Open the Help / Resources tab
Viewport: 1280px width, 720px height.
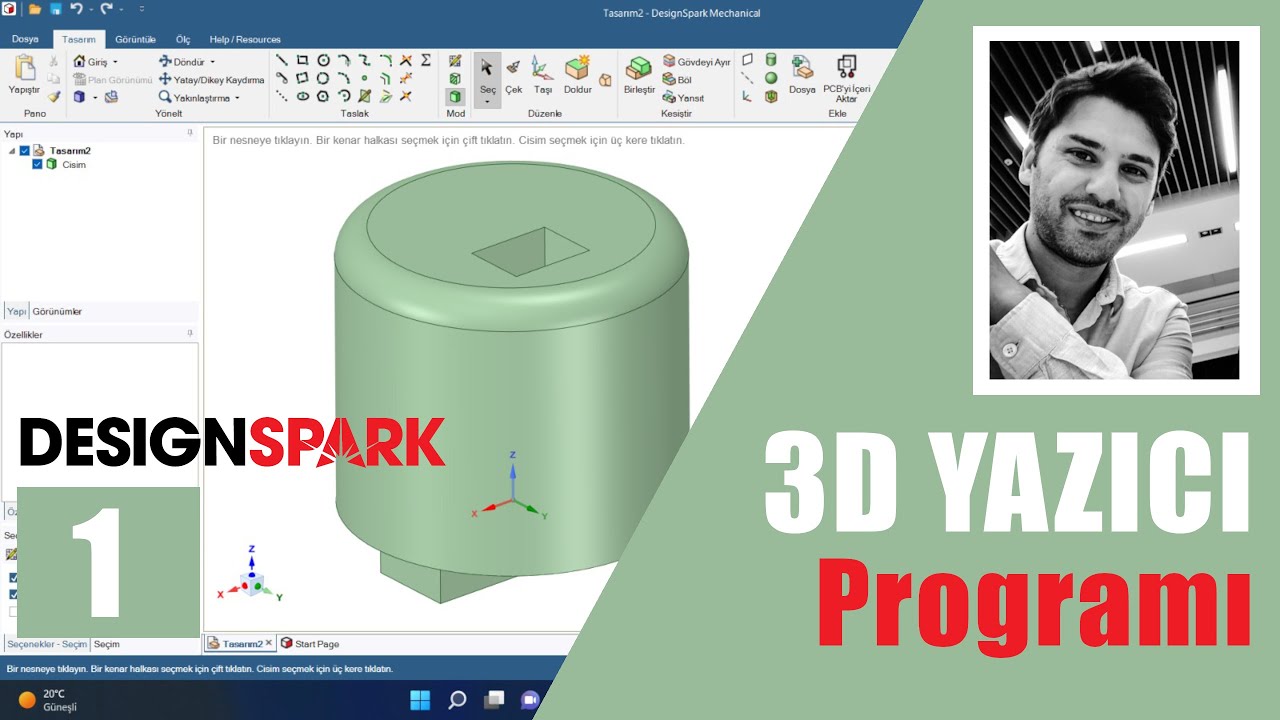click(244, 39)
